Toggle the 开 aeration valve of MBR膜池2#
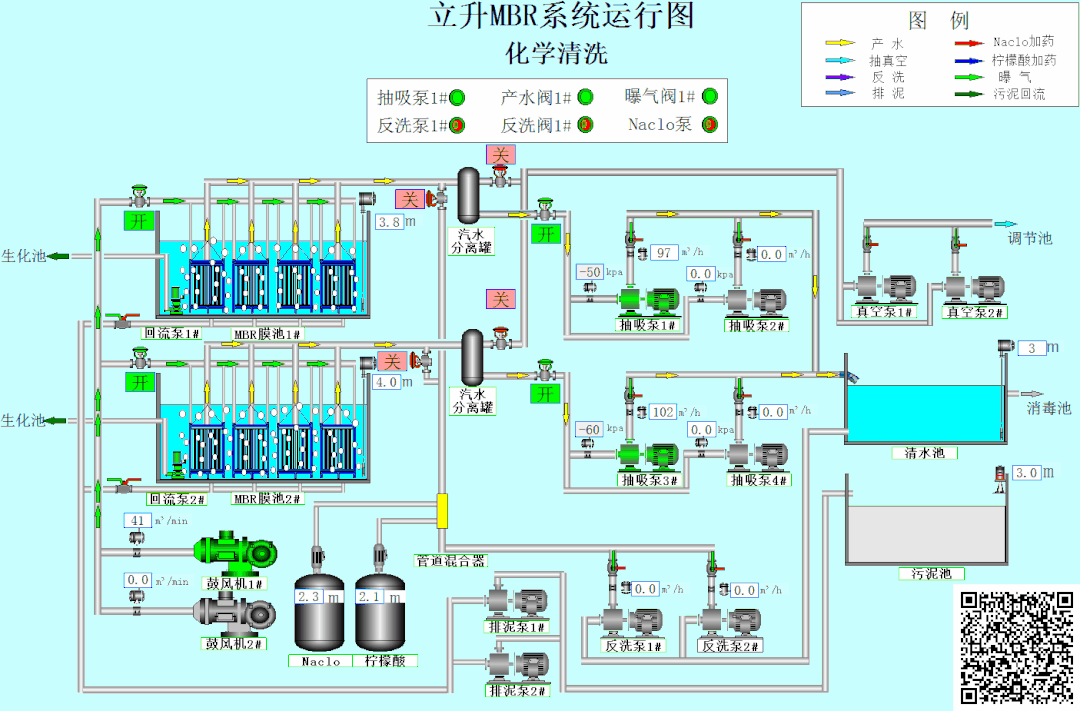The height and width of the screenshot is (711, 1080). (140, 382)
